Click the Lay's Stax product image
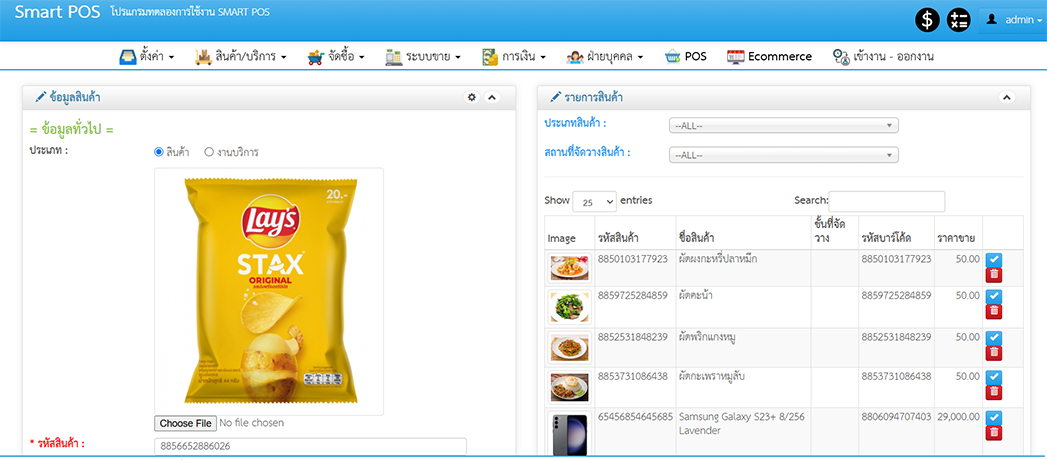Image resolution: width=1047 pixels, height=460 pixels. coord(269,292)
